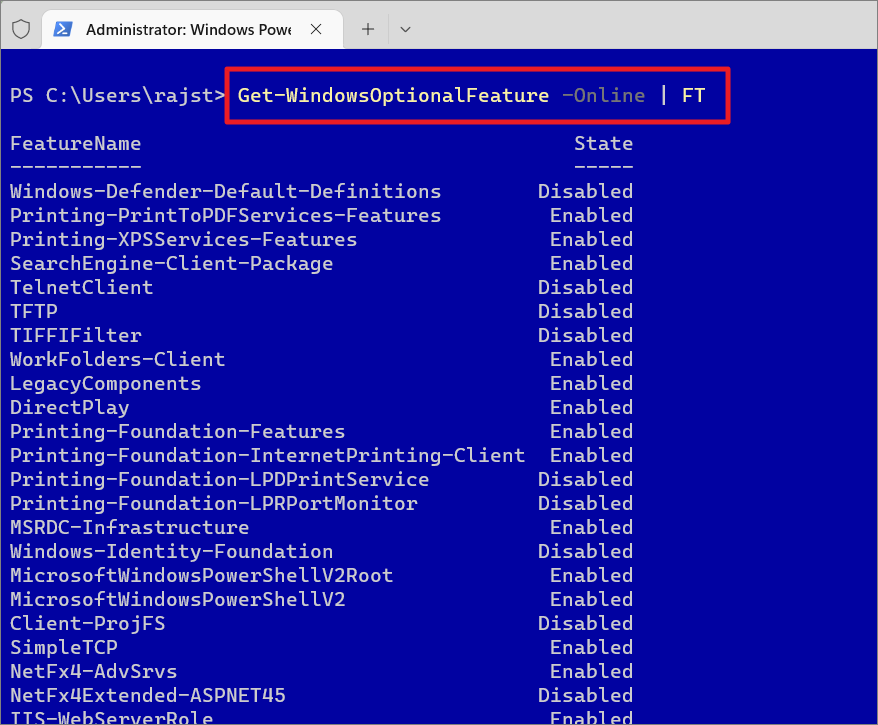Click the X icon on the PowerShell tab
The image size is (878, 725).
(317, 28)
